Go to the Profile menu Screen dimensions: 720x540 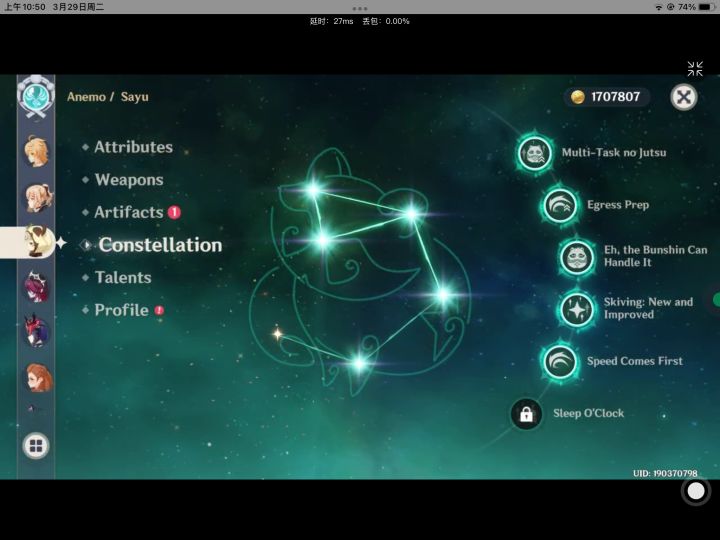click(122, 310)
